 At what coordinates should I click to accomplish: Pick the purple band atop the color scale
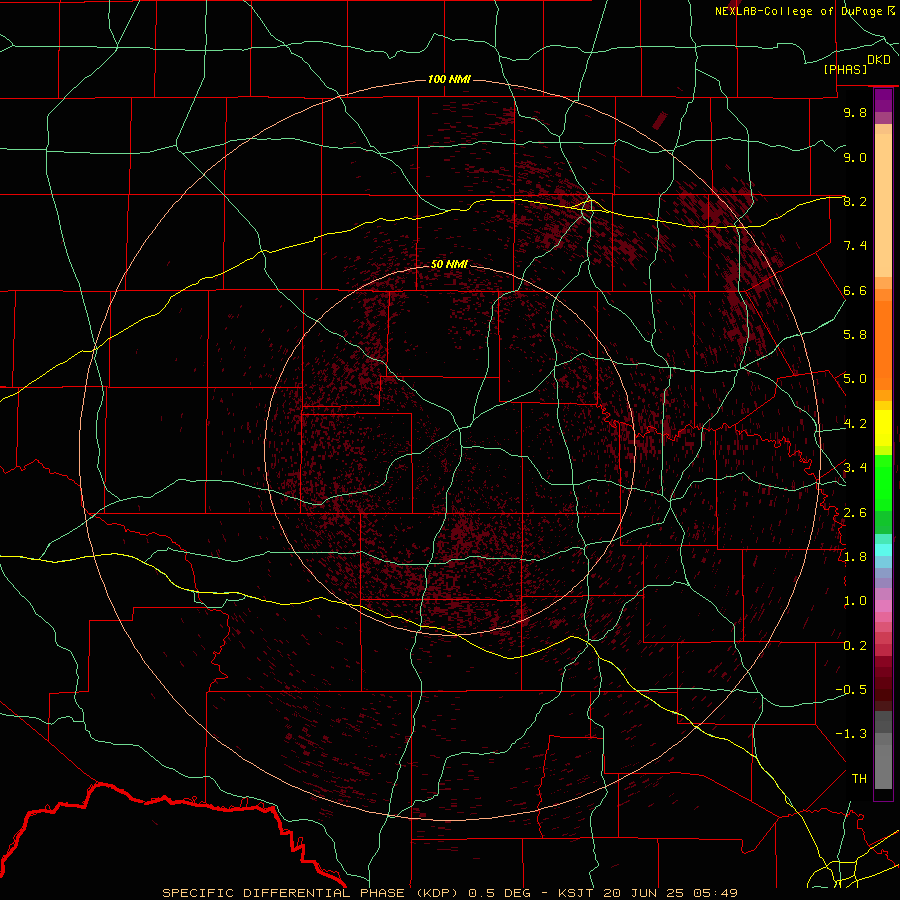tap(883, 100)
